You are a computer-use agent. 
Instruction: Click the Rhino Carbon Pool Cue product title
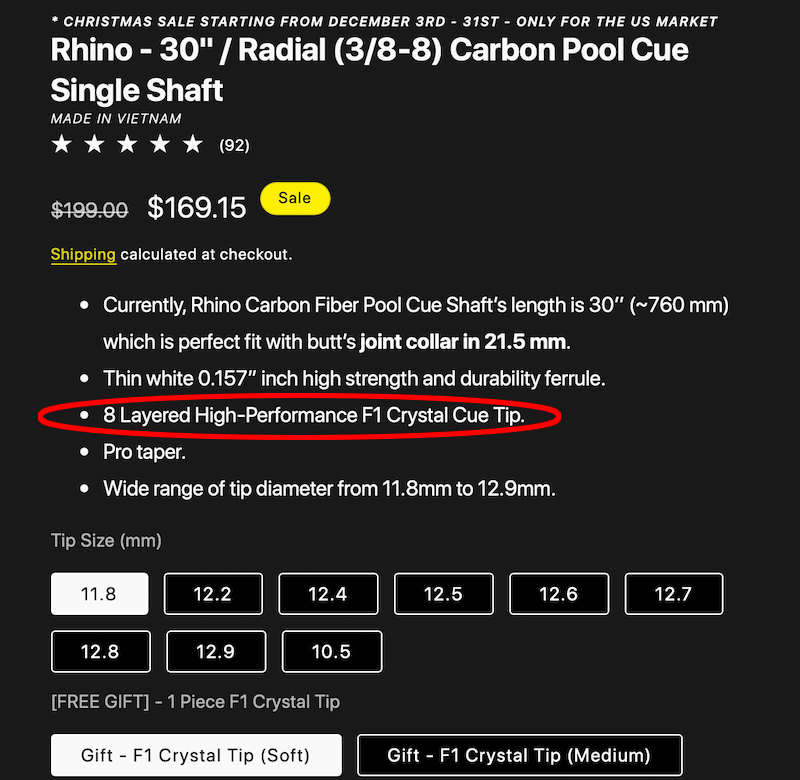(370, 70)
